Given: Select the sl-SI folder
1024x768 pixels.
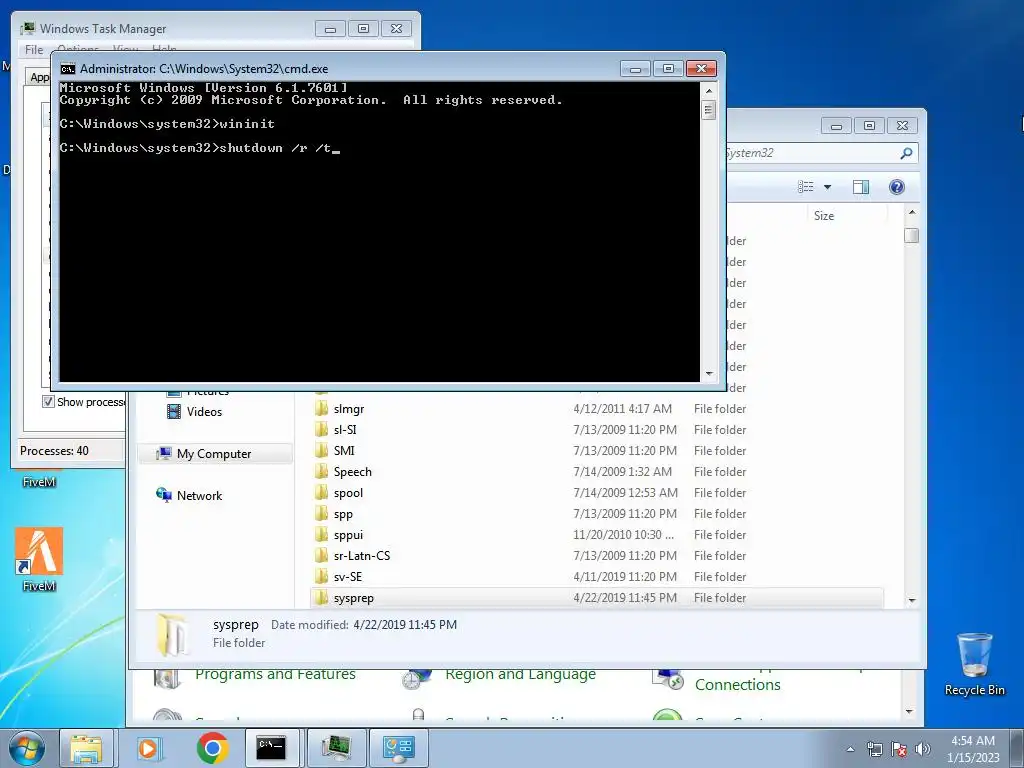Looking at the screenshot, I should tap(345, 430).
